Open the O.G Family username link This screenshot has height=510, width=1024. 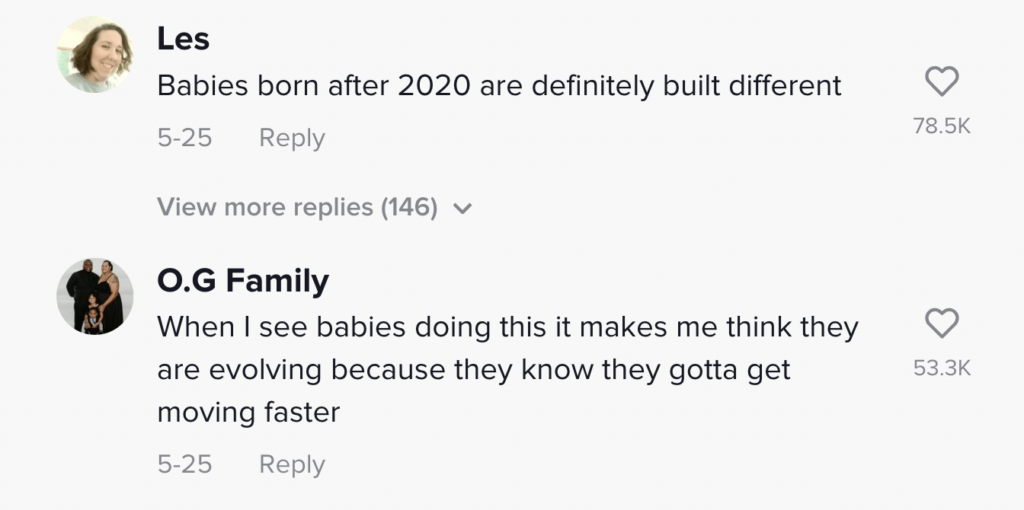tap(243, 281)
